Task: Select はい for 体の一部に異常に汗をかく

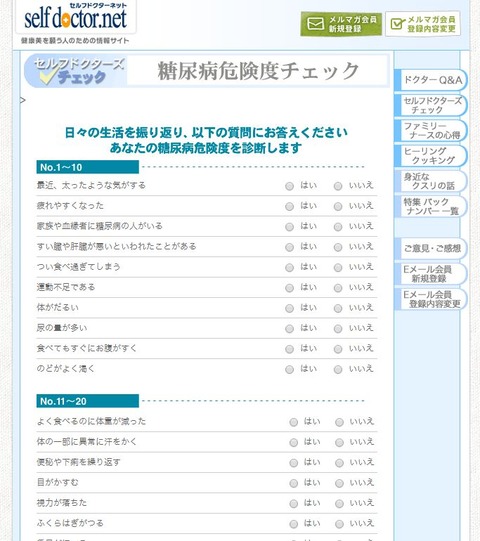Action: click(293, 442)
